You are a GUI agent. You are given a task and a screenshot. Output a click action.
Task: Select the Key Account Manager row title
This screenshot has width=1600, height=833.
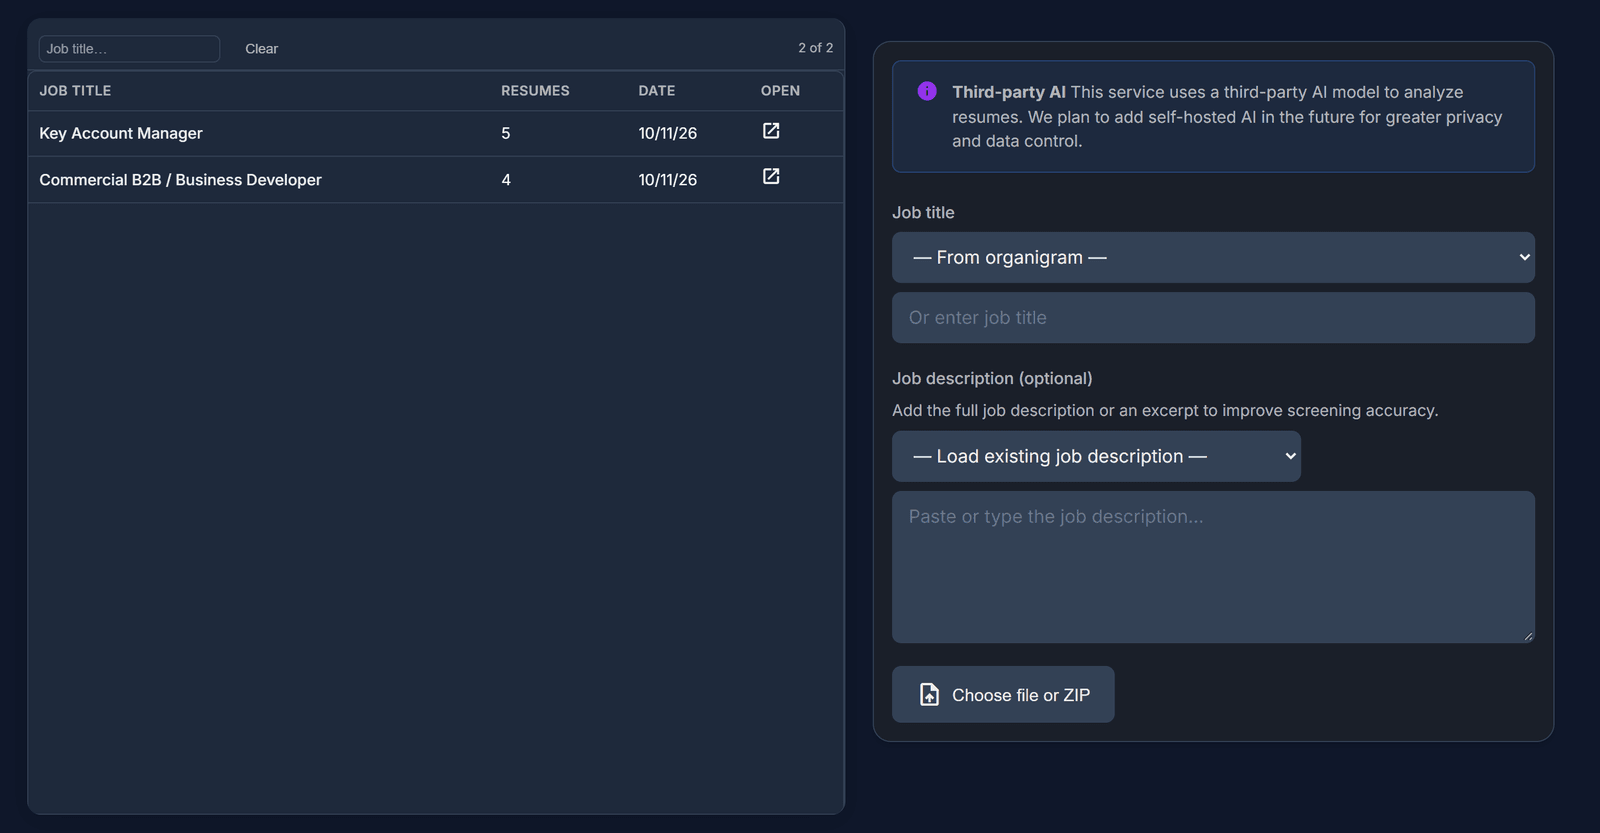click(x=121, y=133)
